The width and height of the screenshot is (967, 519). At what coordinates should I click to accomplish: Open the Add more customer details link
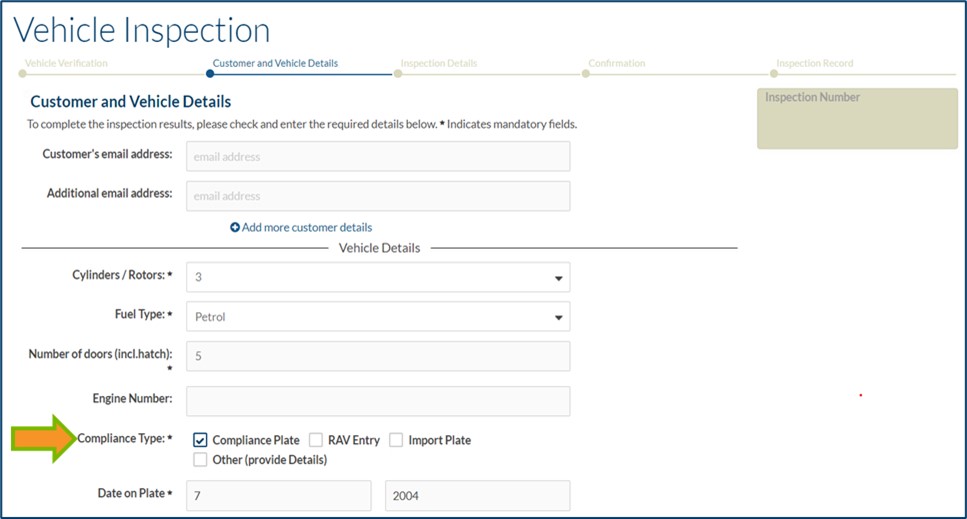(x=306, y=228)
